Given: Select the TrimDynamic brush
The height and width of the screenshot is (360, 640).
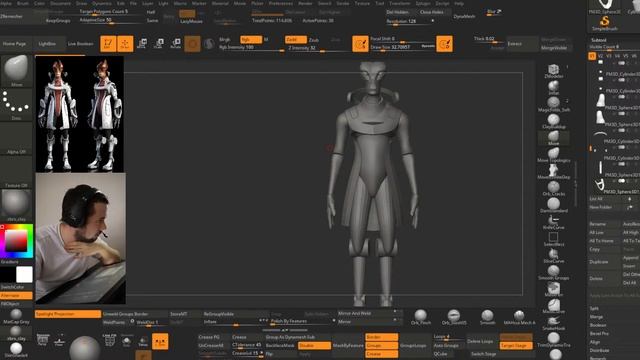Looking at the screenshot, I should click(x=553, y=340).
